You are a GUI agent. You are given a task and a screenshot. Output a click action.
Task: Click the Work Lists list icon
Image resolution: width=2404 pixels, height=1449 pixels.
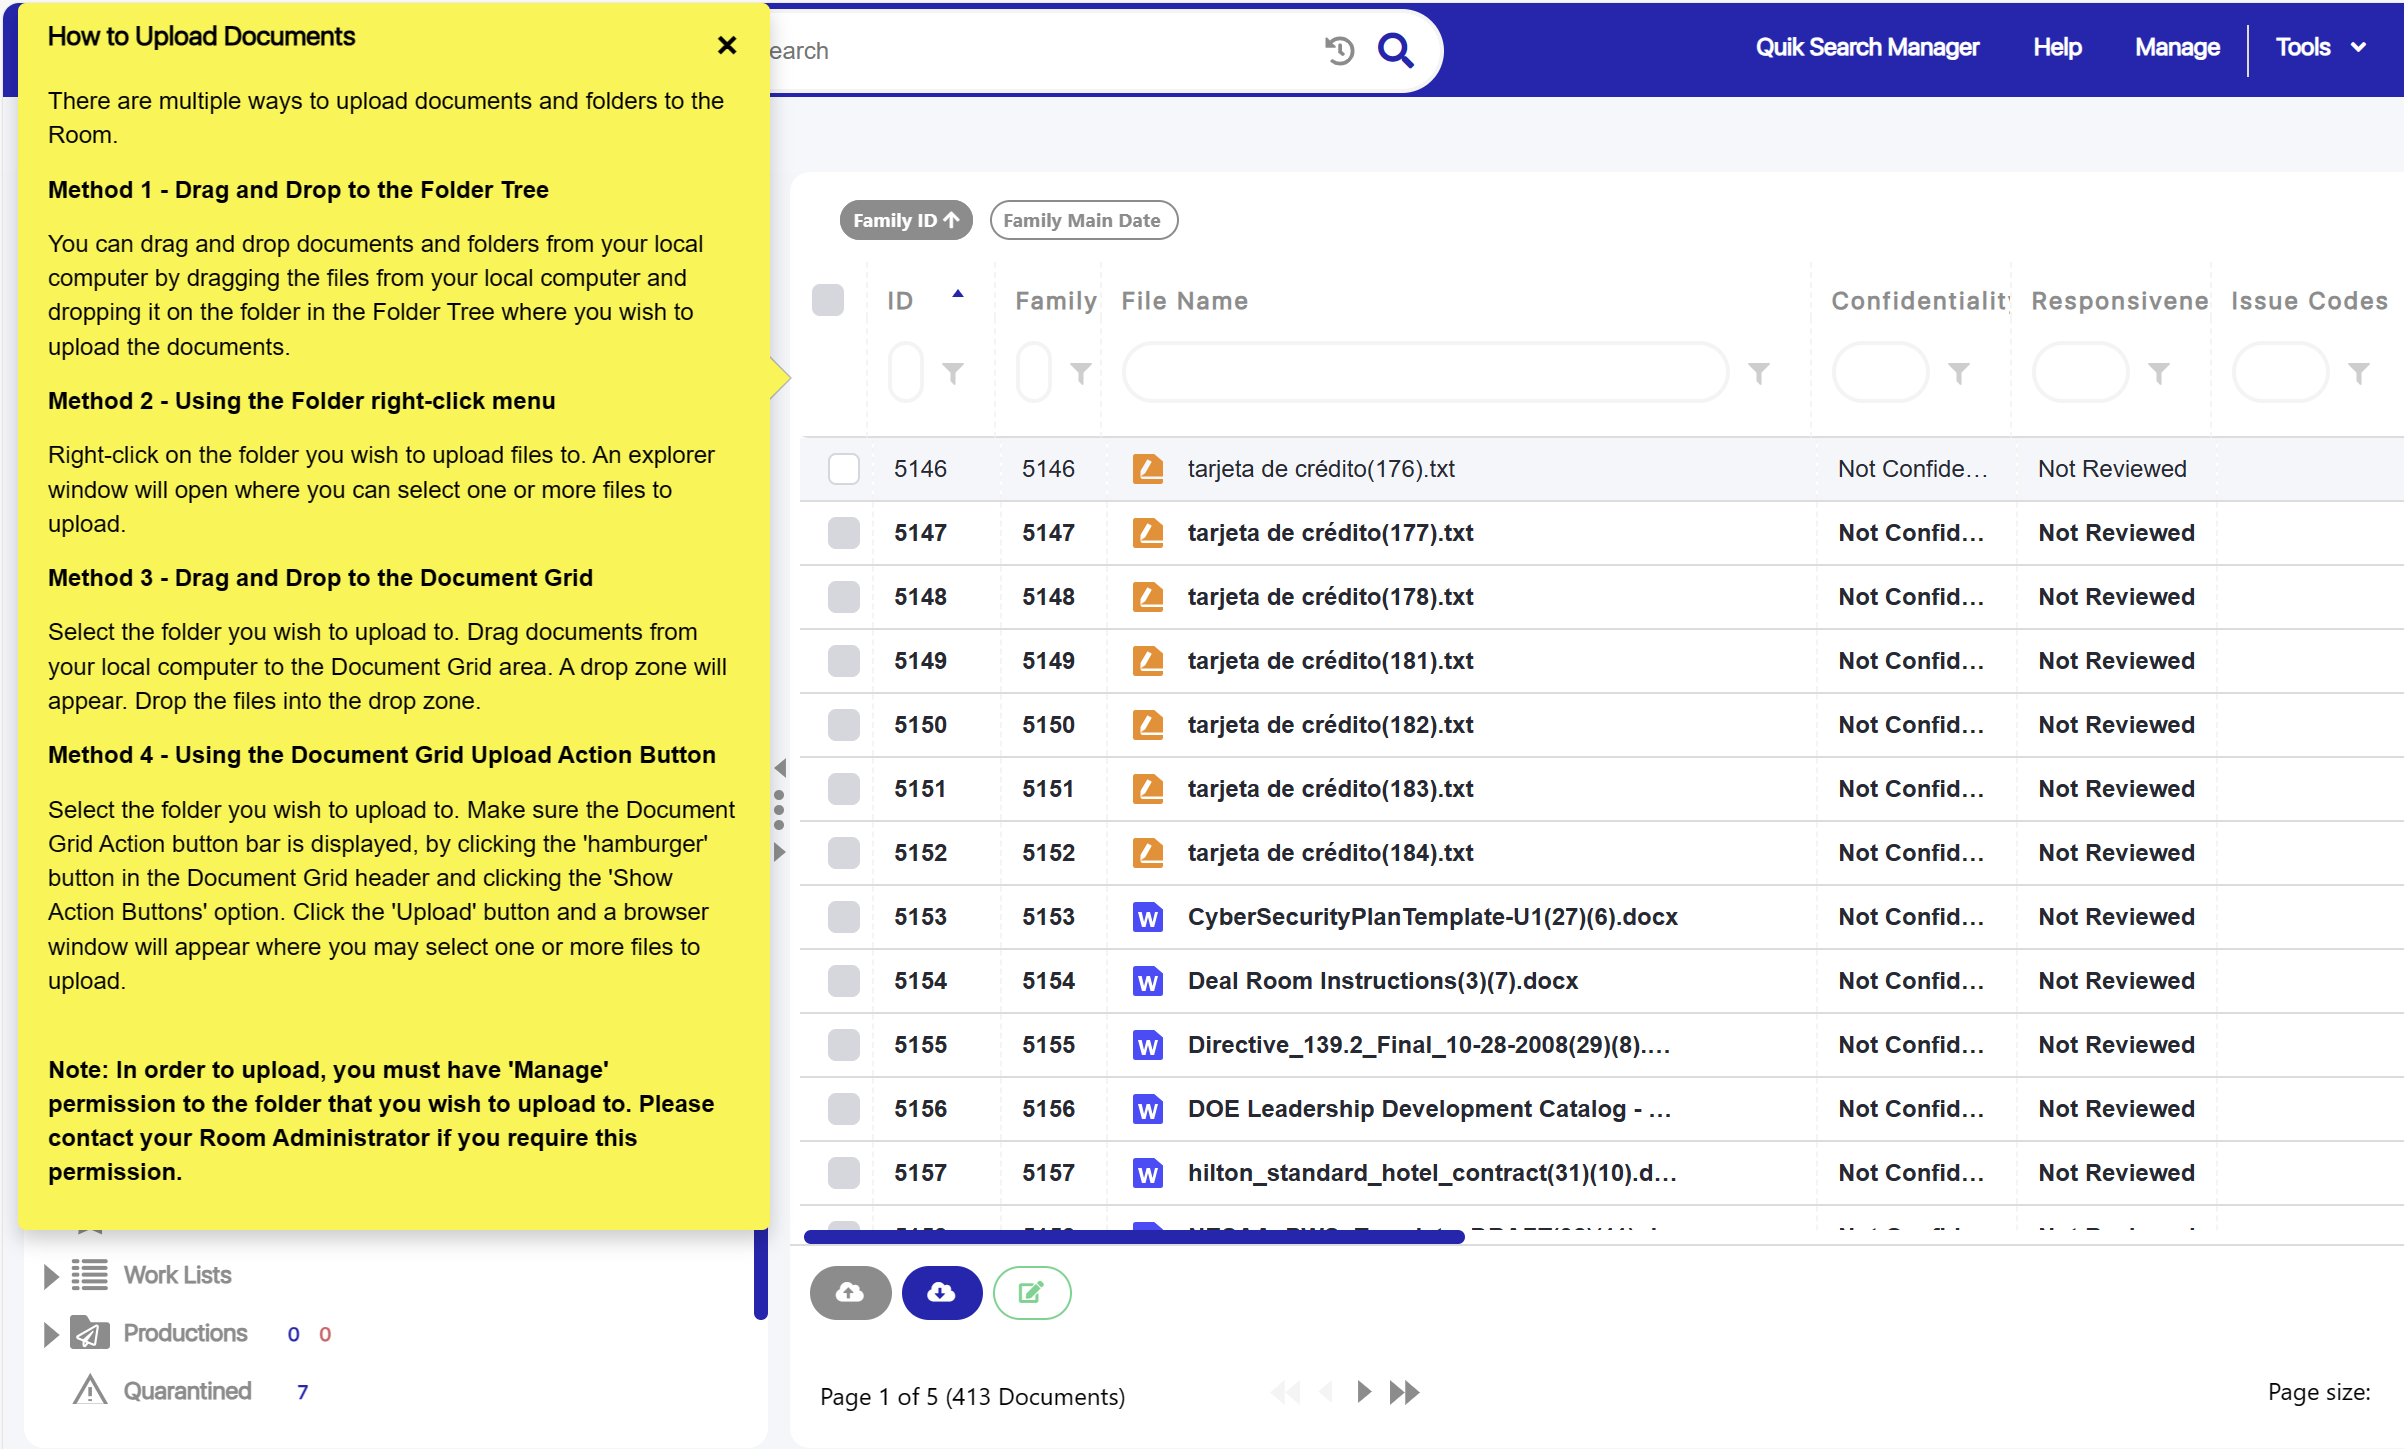coord(89,1275)
